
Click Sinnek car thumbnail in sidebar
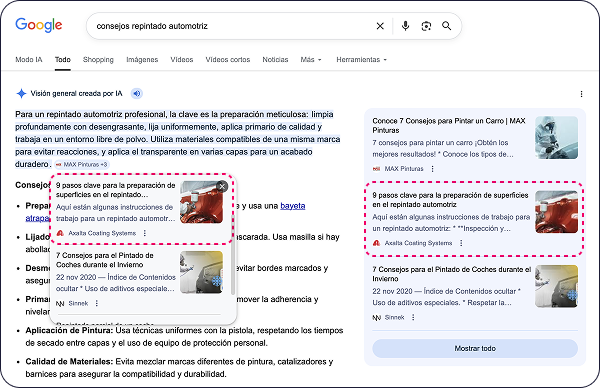pyautogui.click(x=556, y=286)
